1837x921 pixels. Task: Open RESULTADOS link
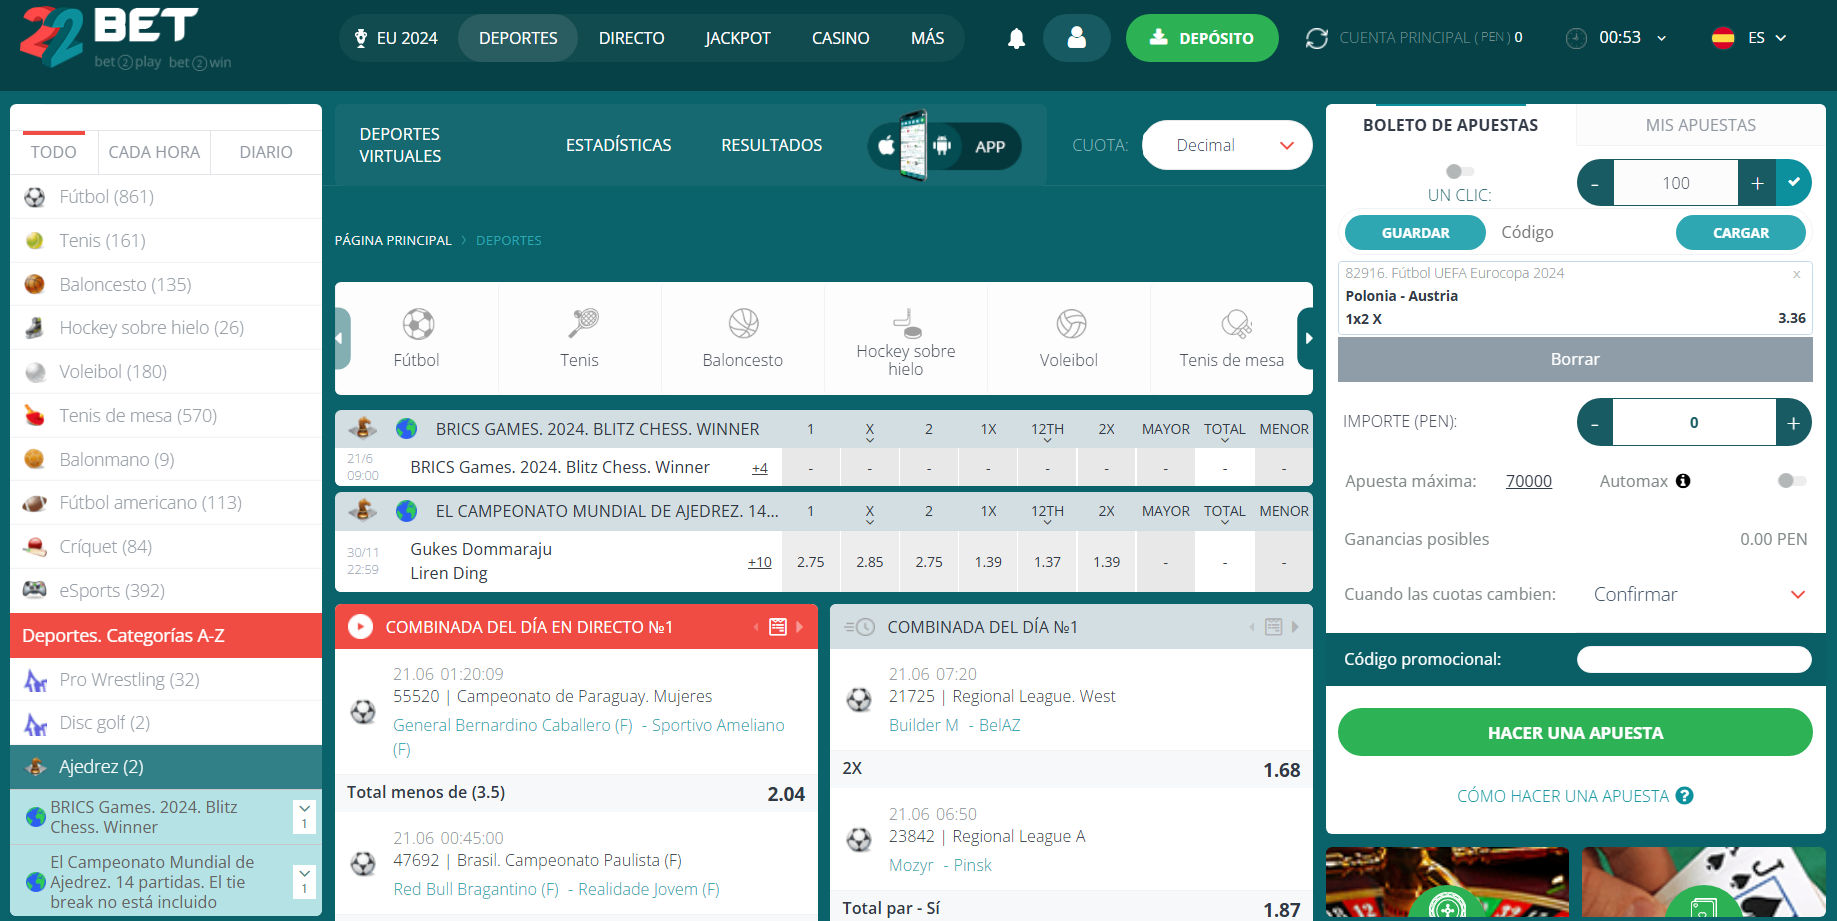click(772, 146)
